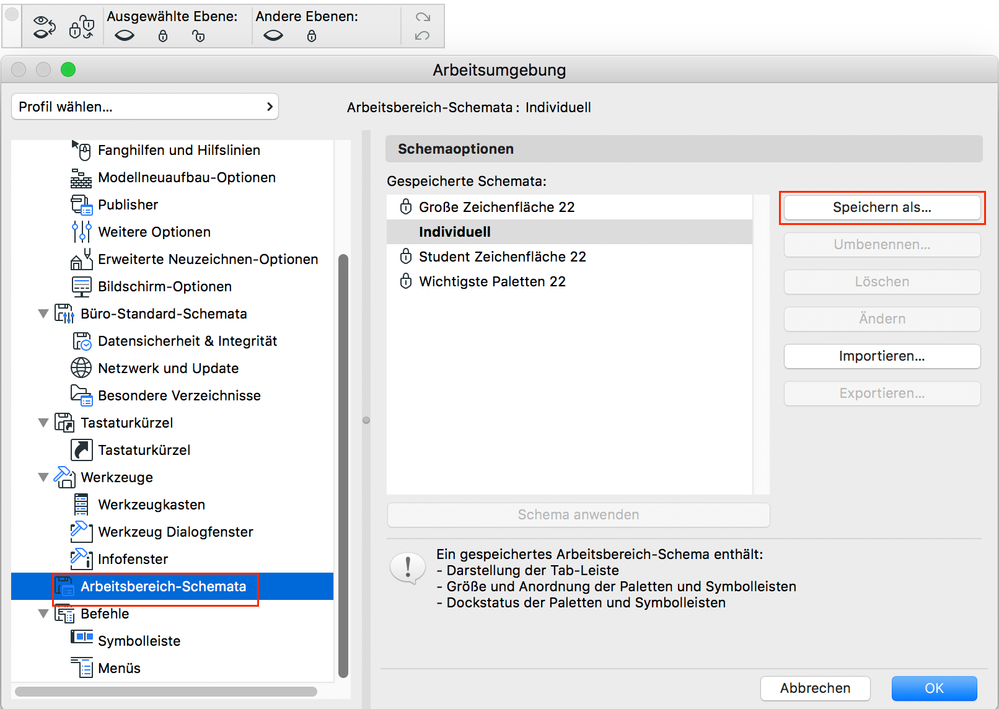Click the Importieren... button
Screen dimensions: 999x709
click(882, 356)
